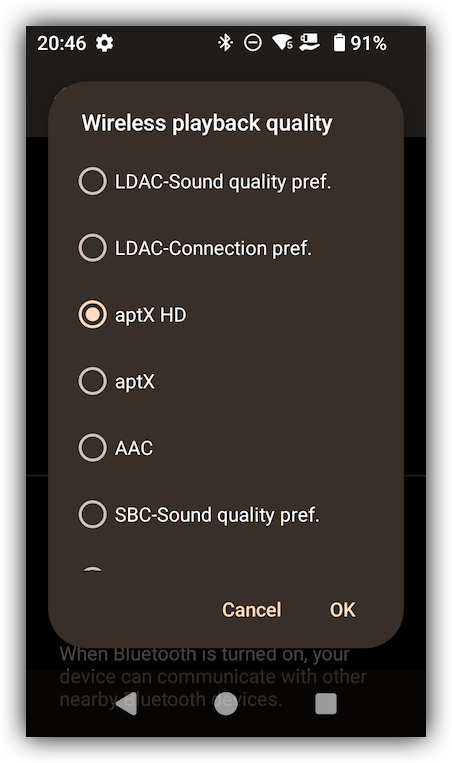
Task: Tap the Bluetooth status icon
Action: pyautogui.click(x=225, y=43)
